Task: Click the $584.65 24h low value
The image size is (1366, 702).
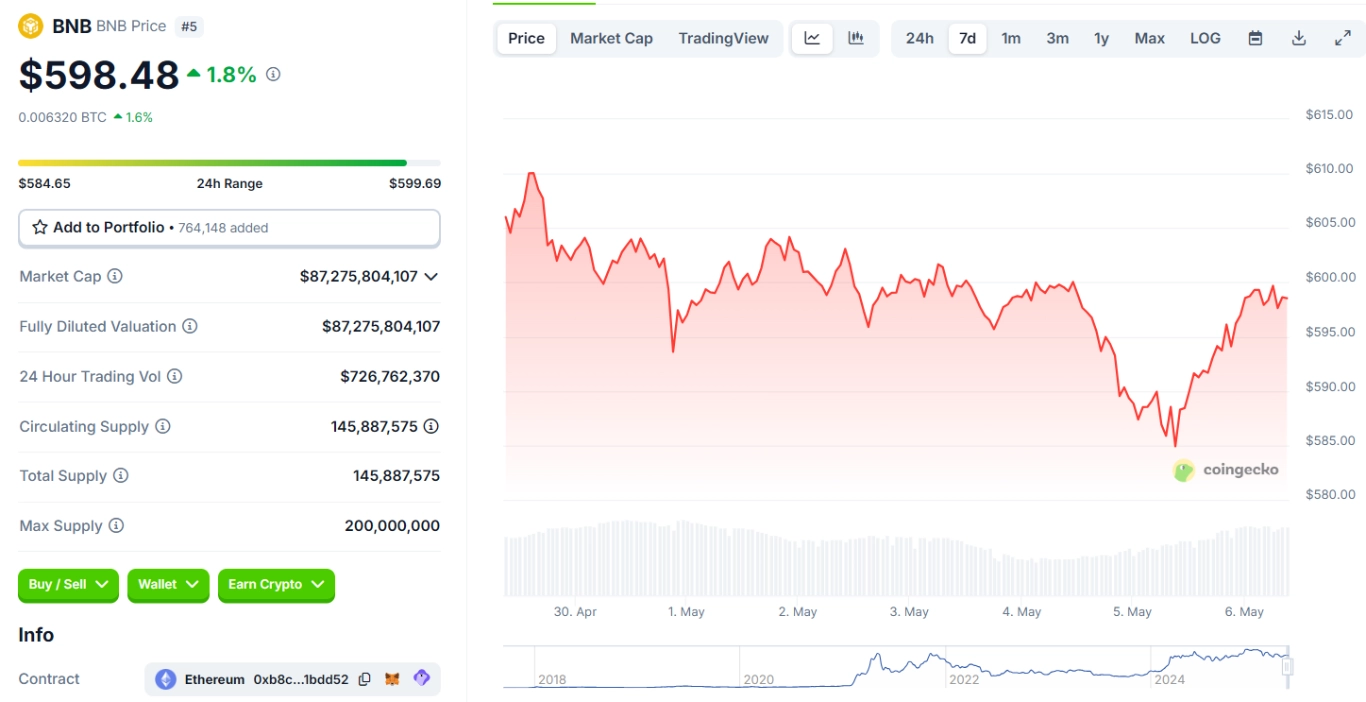Action: point(45,183)
